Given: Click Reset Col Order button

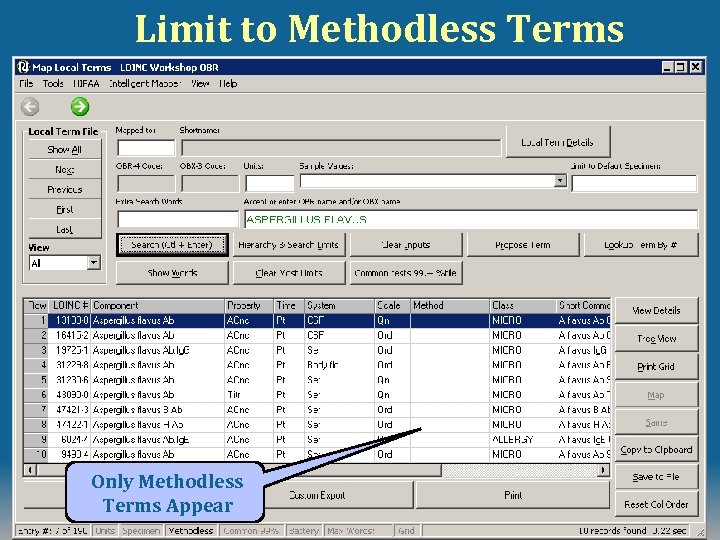Looking at the screenshot, I should (x=656, y=505).
